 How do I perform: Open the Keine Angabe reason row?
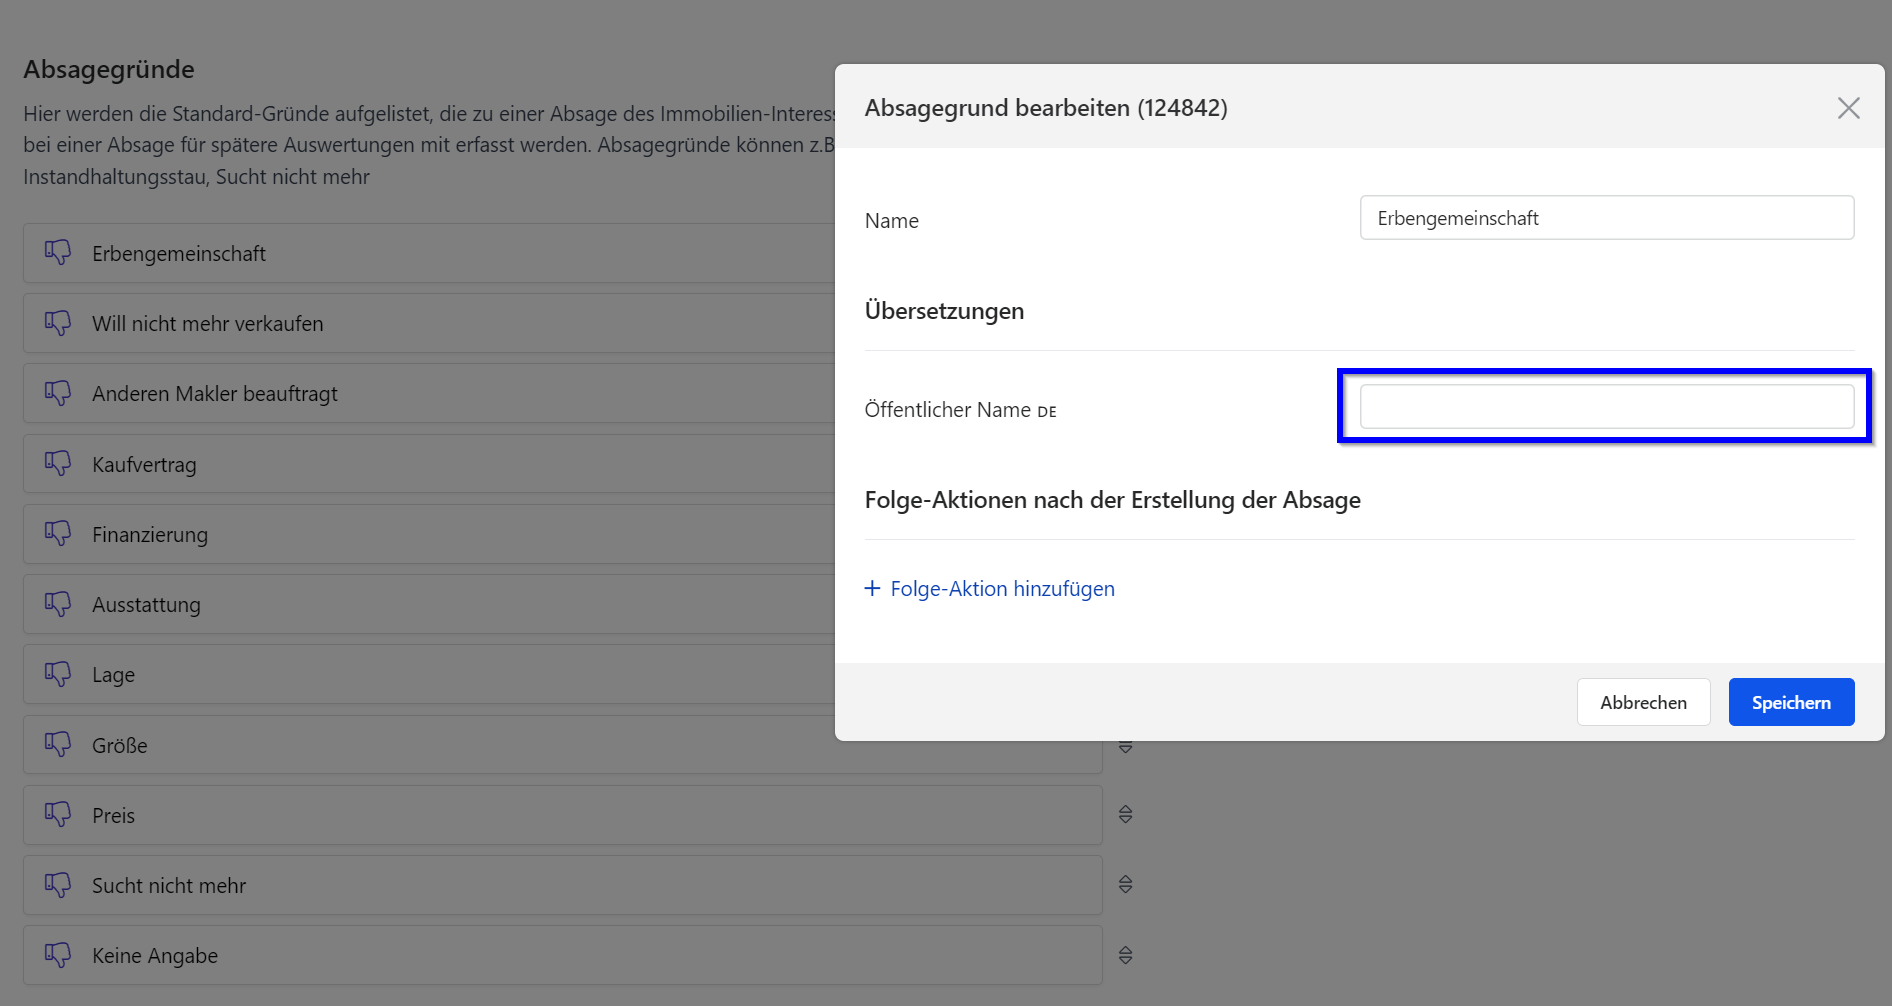[x=563, y=955]
